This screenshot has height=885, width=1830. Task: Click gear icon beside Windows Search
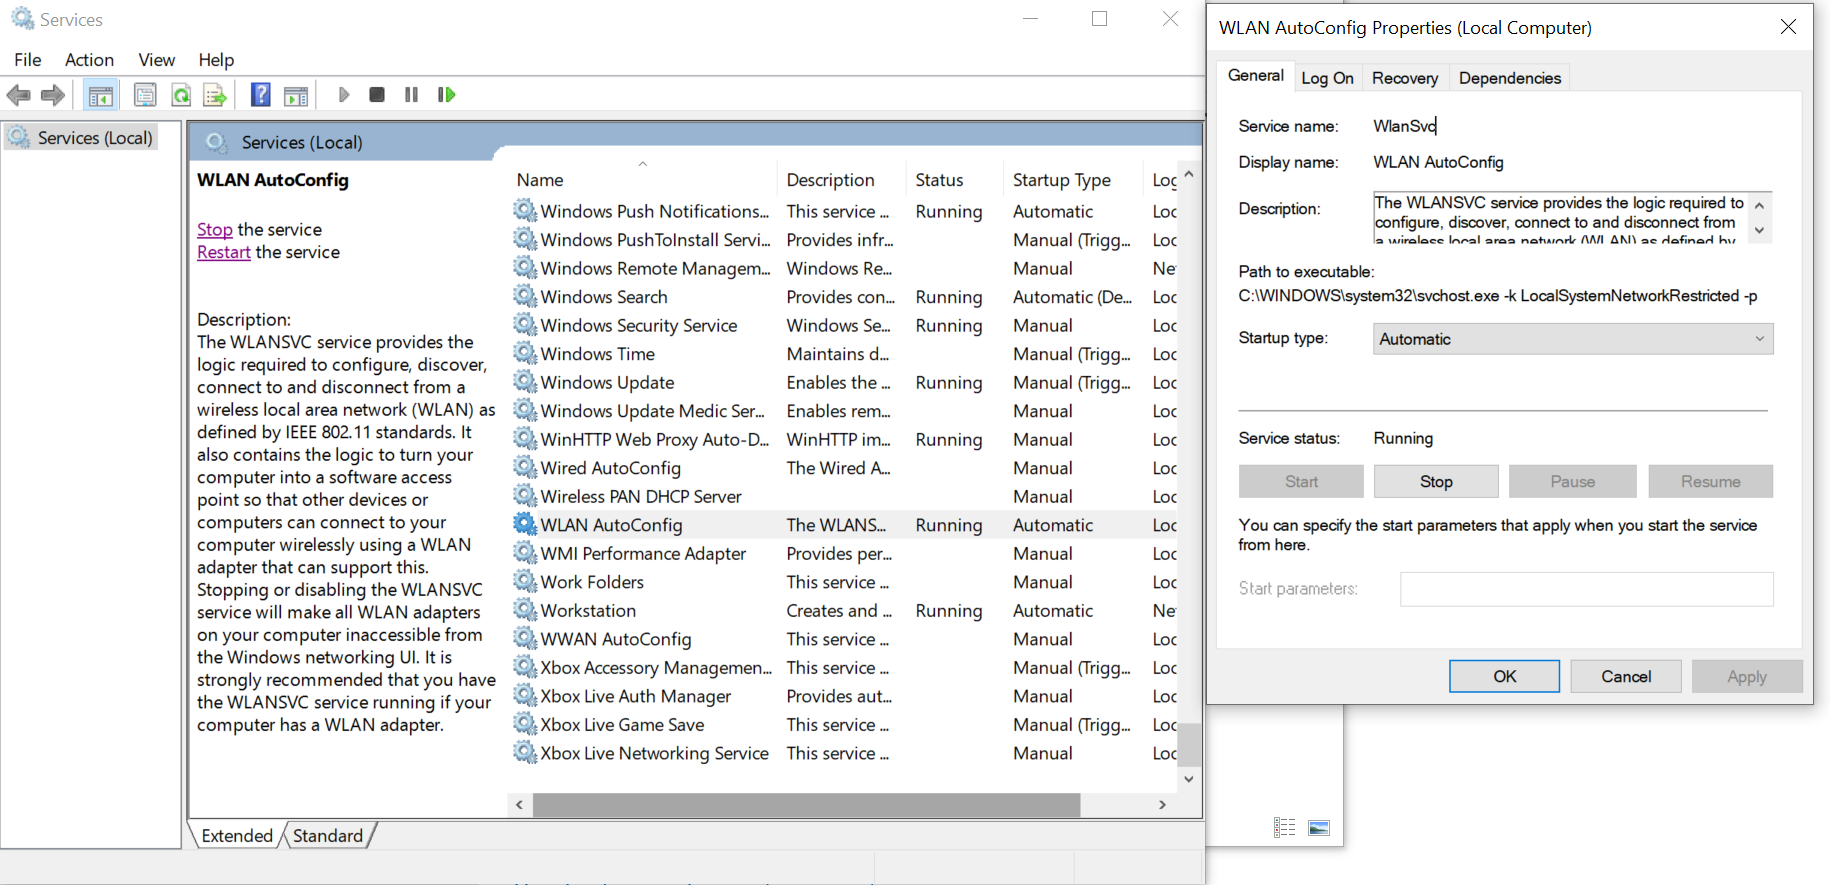525,296
